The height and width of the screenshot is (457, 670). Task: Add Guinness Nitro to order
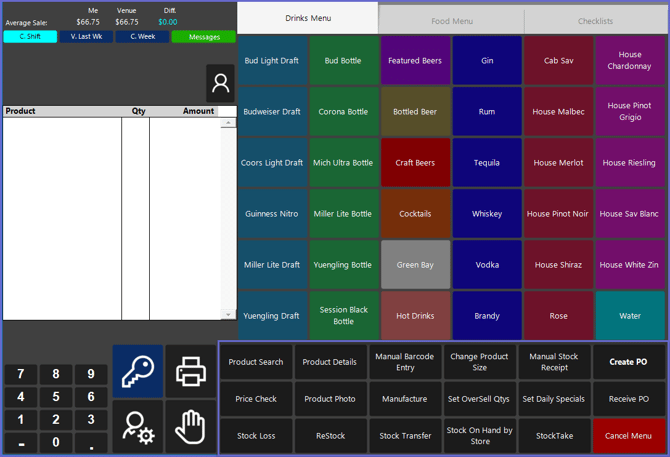[x=272, y=214]
